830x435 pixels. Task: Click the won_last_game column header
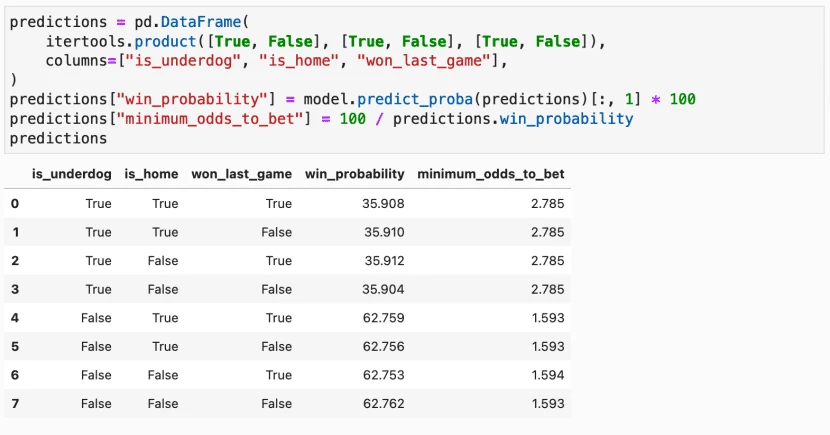pos(241,174)
